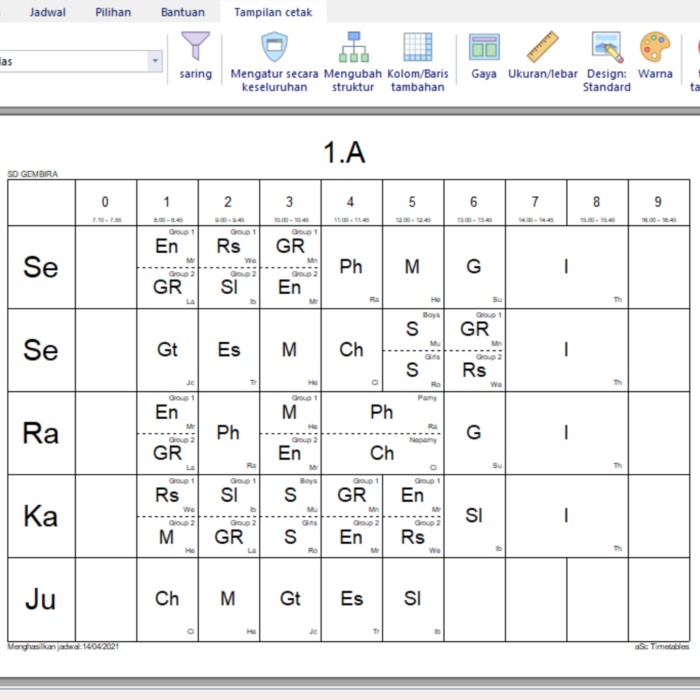Click the G lesson in Ra row
This screenshot has height=700, width=700.
[474, 432]
